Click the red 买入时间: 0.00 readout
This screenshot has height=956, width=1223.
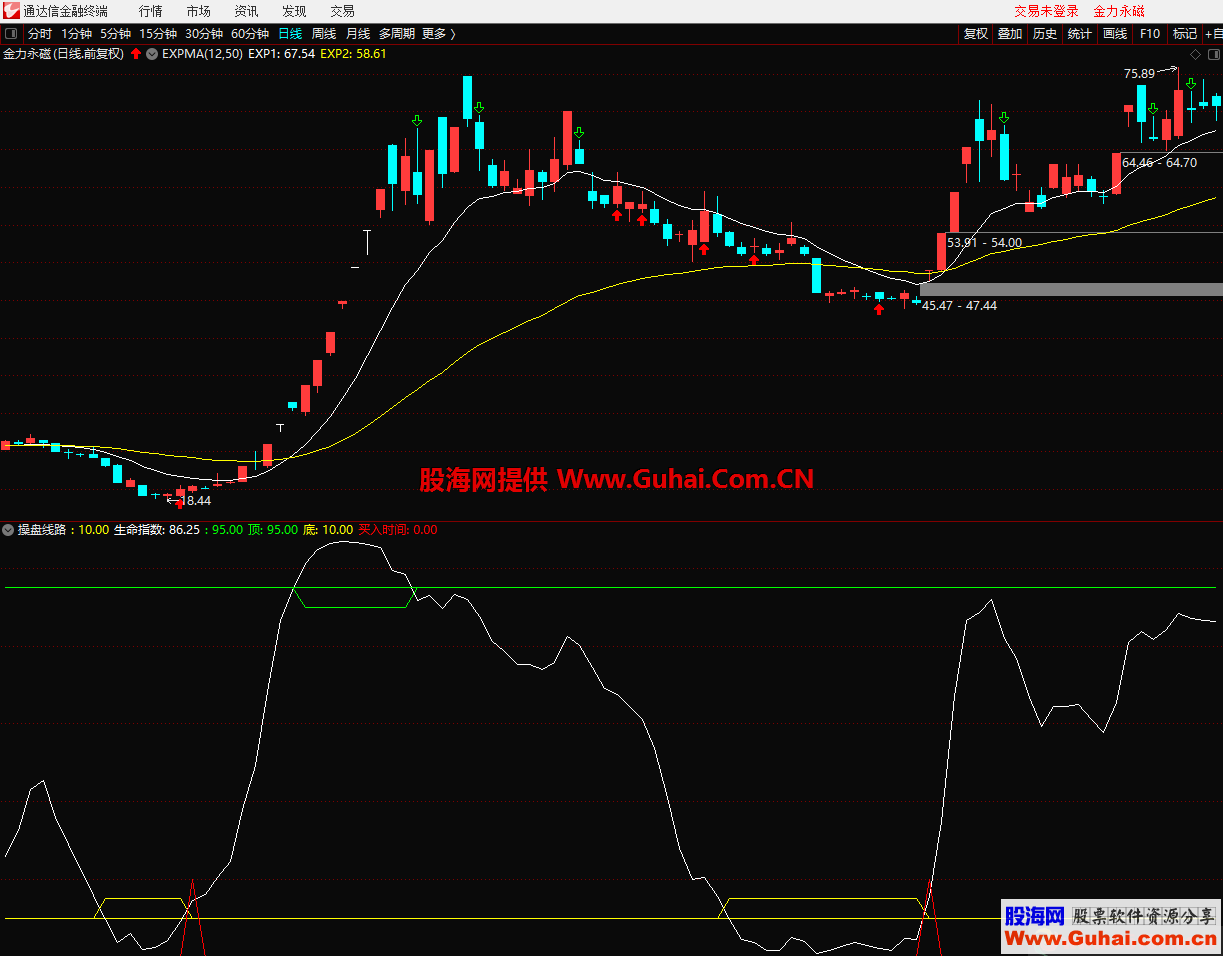click(x=398, y=530)
